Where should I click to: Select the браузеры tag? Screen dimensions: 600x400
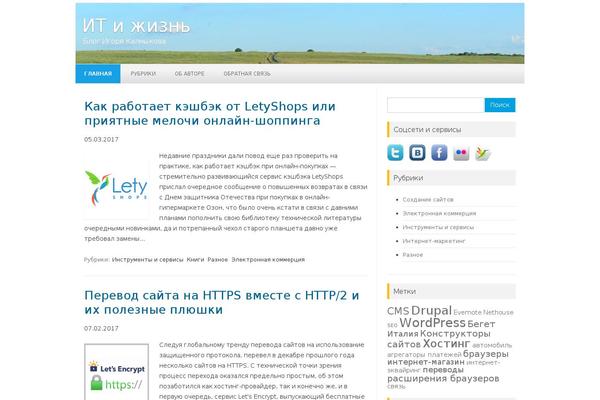point(486,354)
